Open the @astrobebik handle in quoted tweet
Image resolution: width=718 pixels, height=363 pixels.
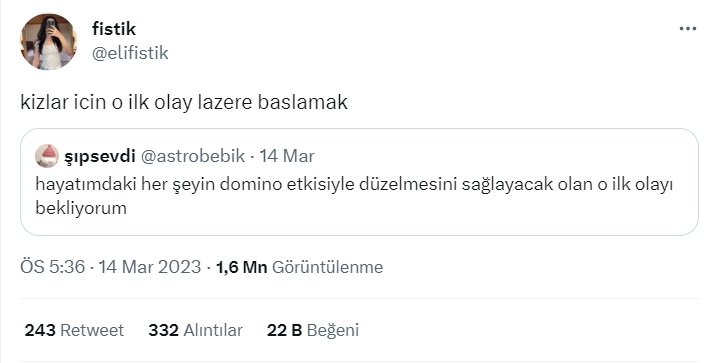click(x=193, y=157)
